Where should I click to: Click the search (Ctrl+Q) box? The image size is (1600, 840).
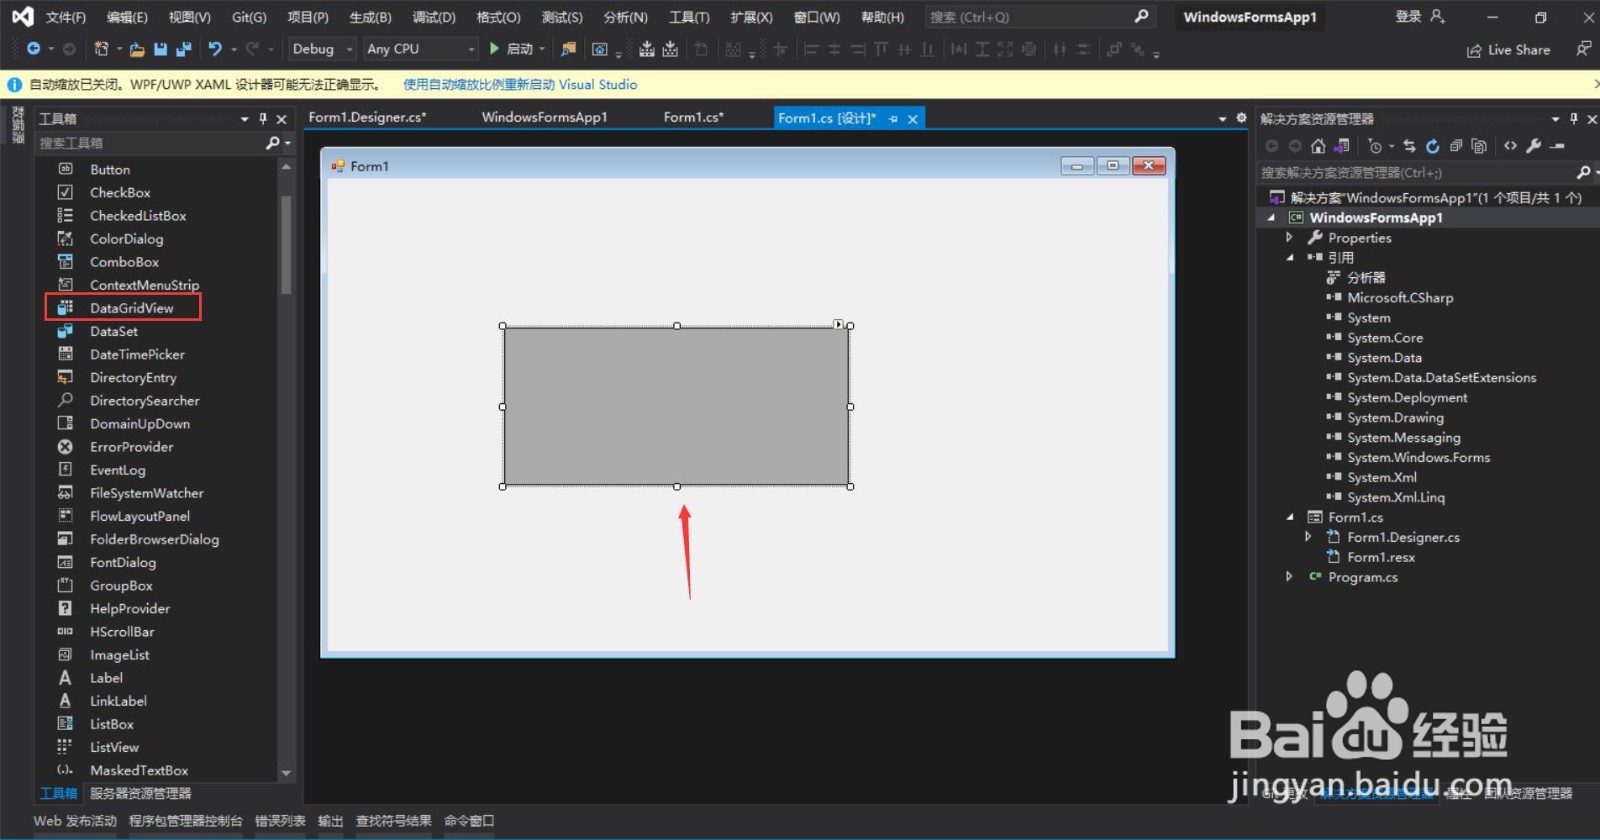1040,17
